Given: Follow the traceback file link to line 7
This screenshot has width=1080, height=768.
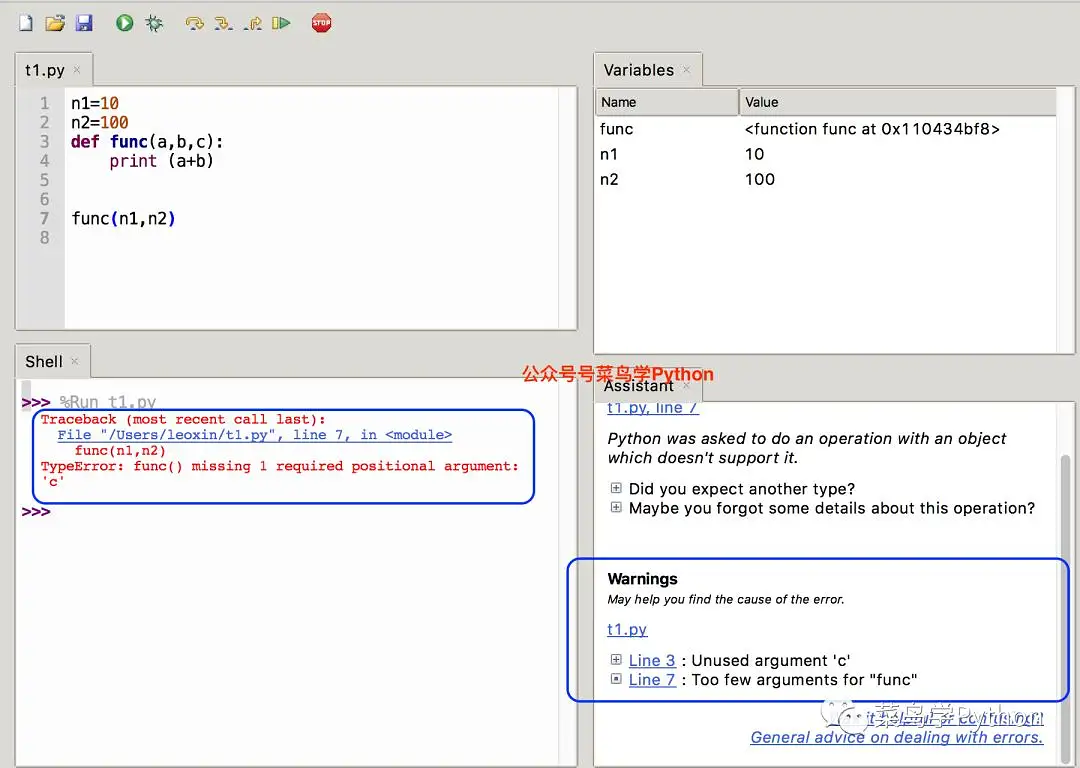Looking at the screenshot, I should click(x=254, y=435).
